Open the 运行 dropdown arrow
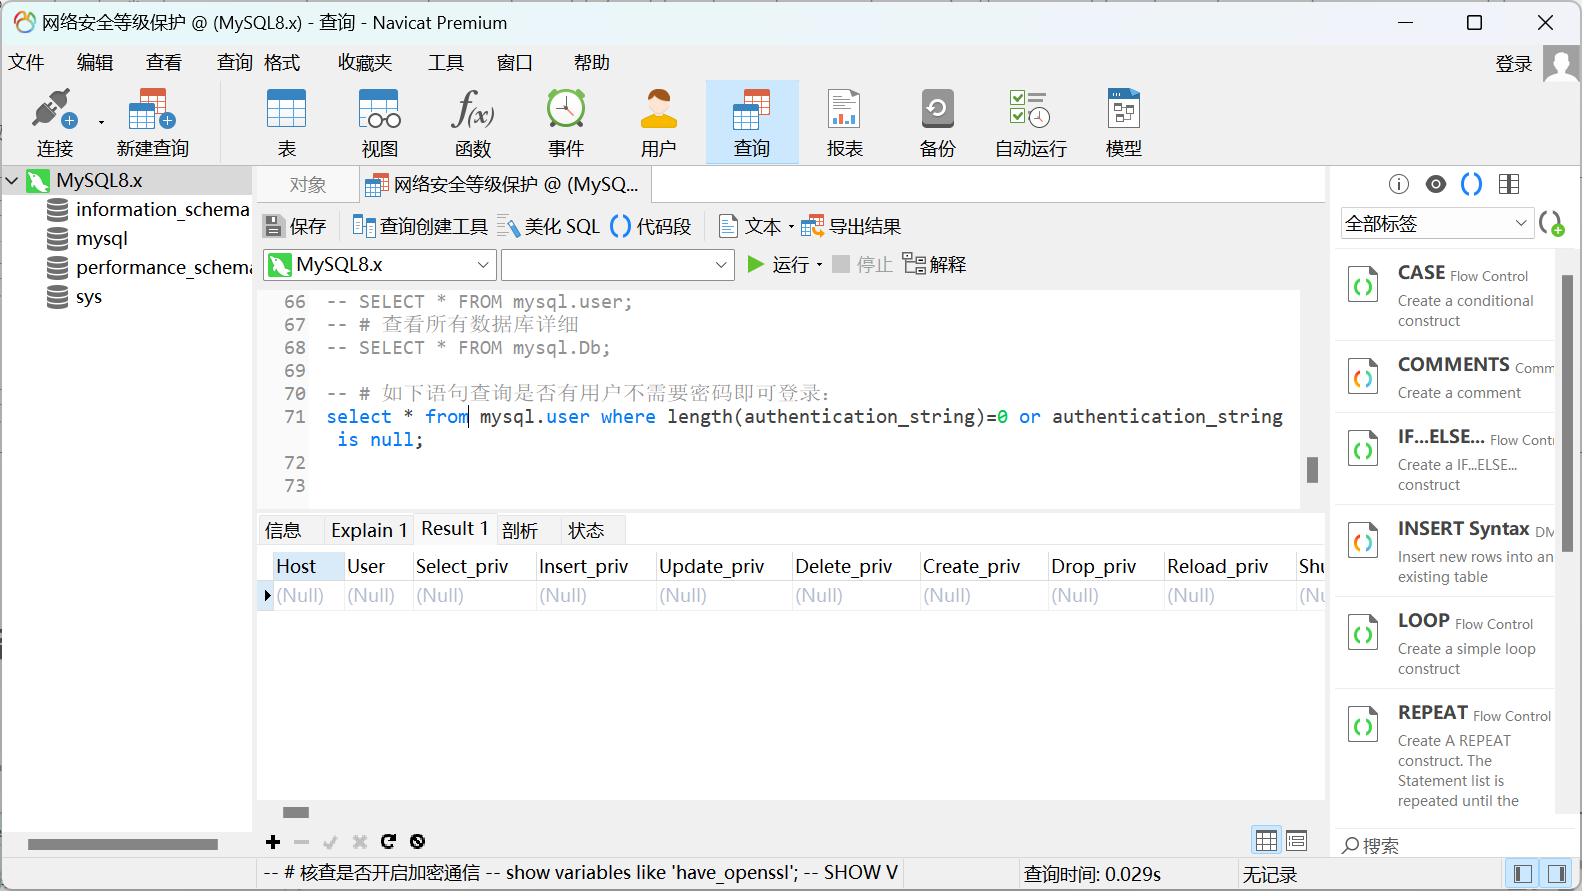 tap(820, 265)
